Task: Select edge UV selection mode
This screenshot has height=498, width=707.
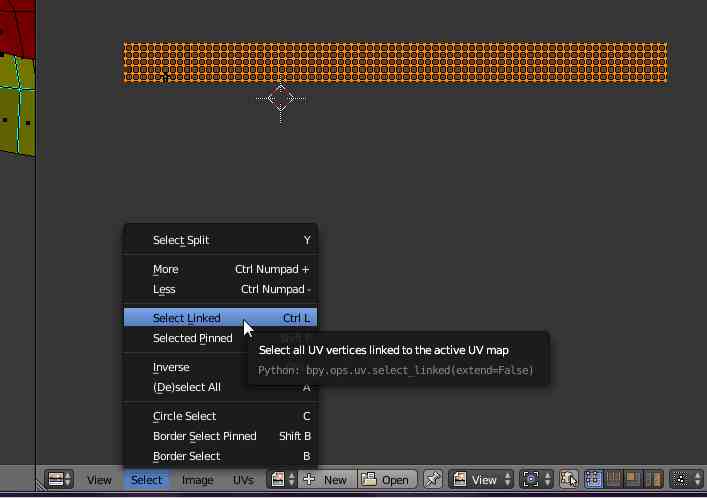Action: coord(613,479)
